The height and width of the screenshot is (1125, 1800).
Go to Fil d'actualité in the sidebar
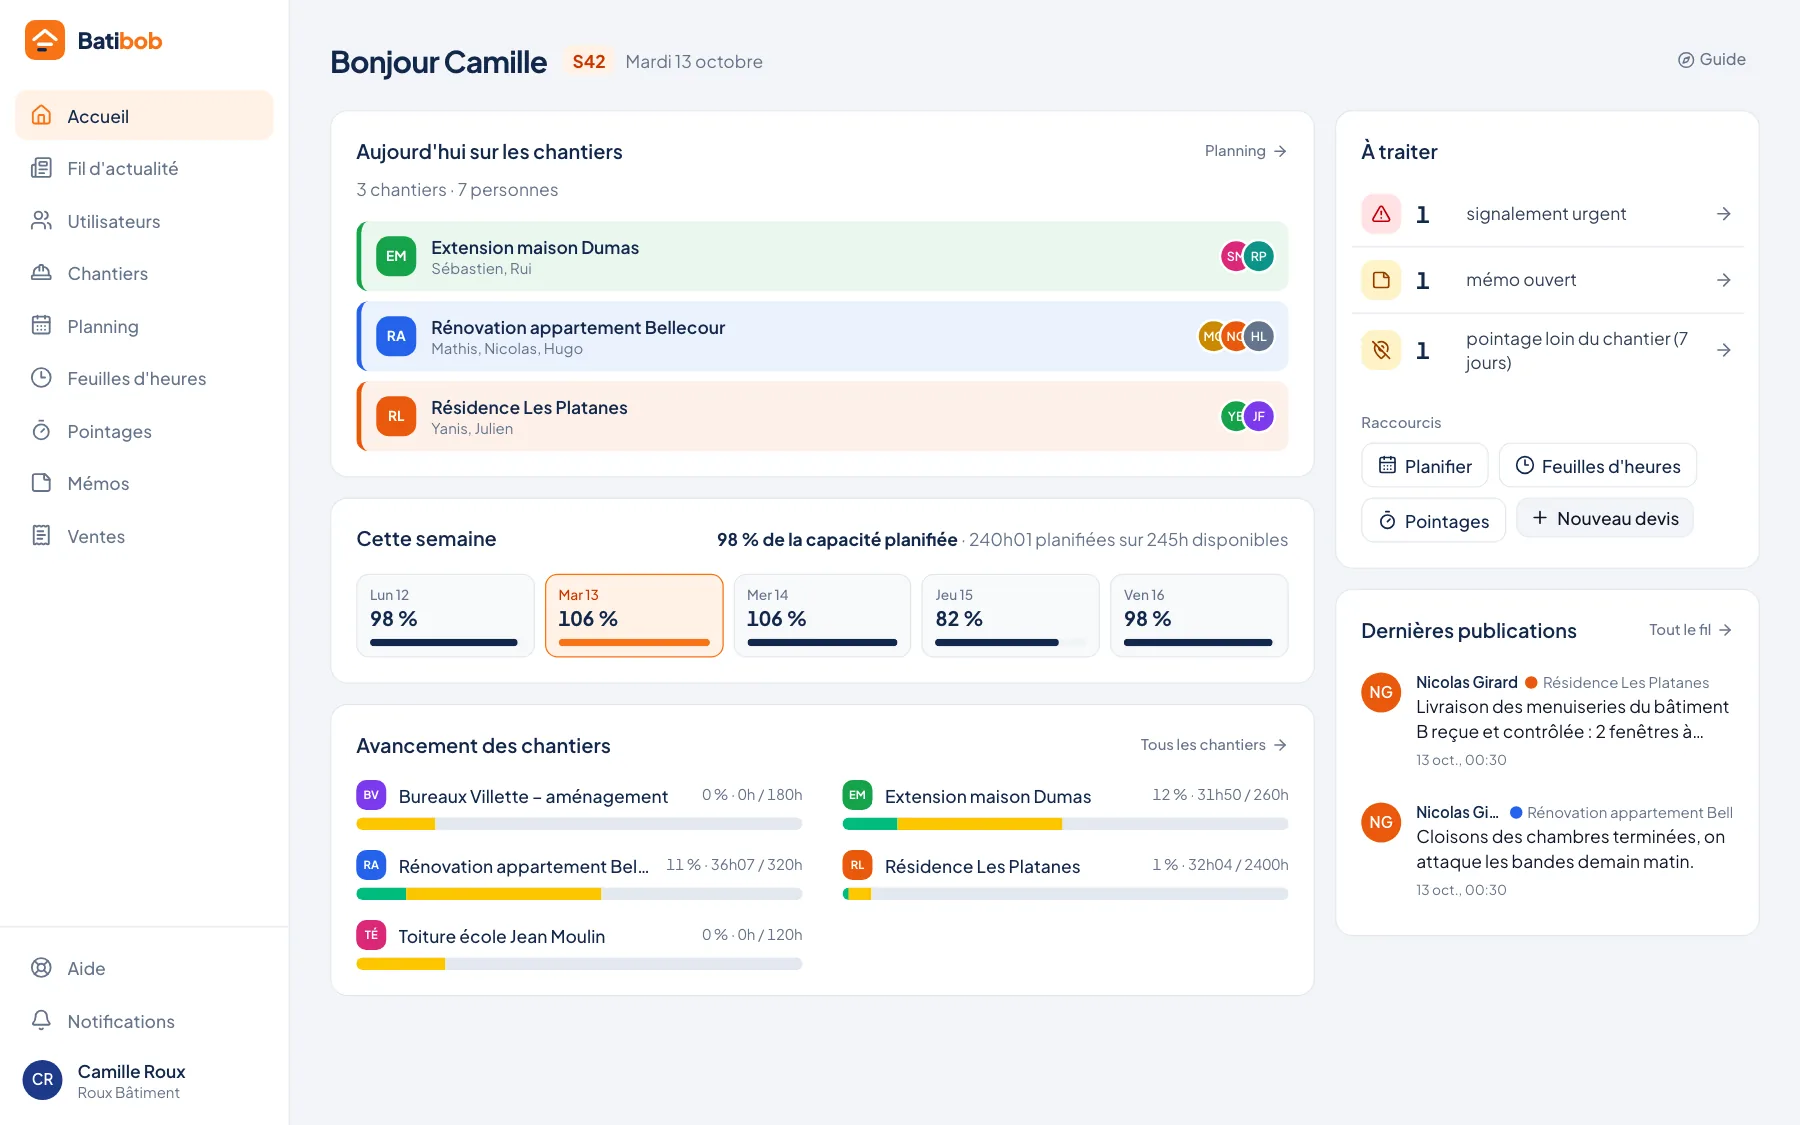(x=144, y=169)
